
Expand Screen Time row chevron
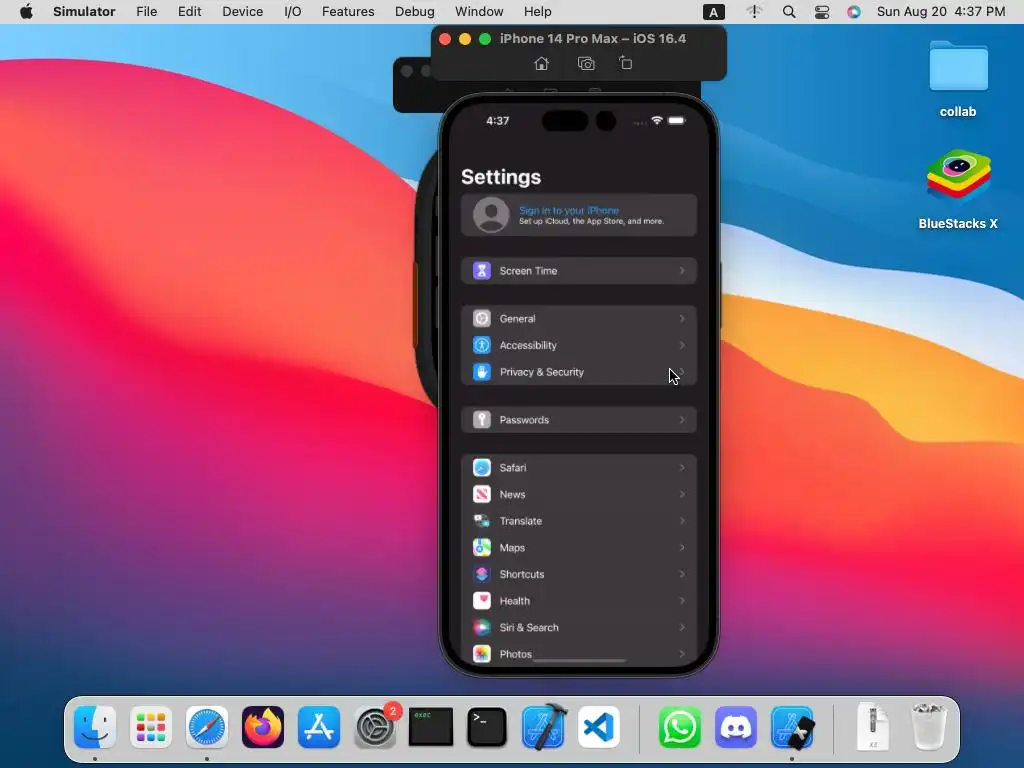pyautogui.click(x=682, y=270)
